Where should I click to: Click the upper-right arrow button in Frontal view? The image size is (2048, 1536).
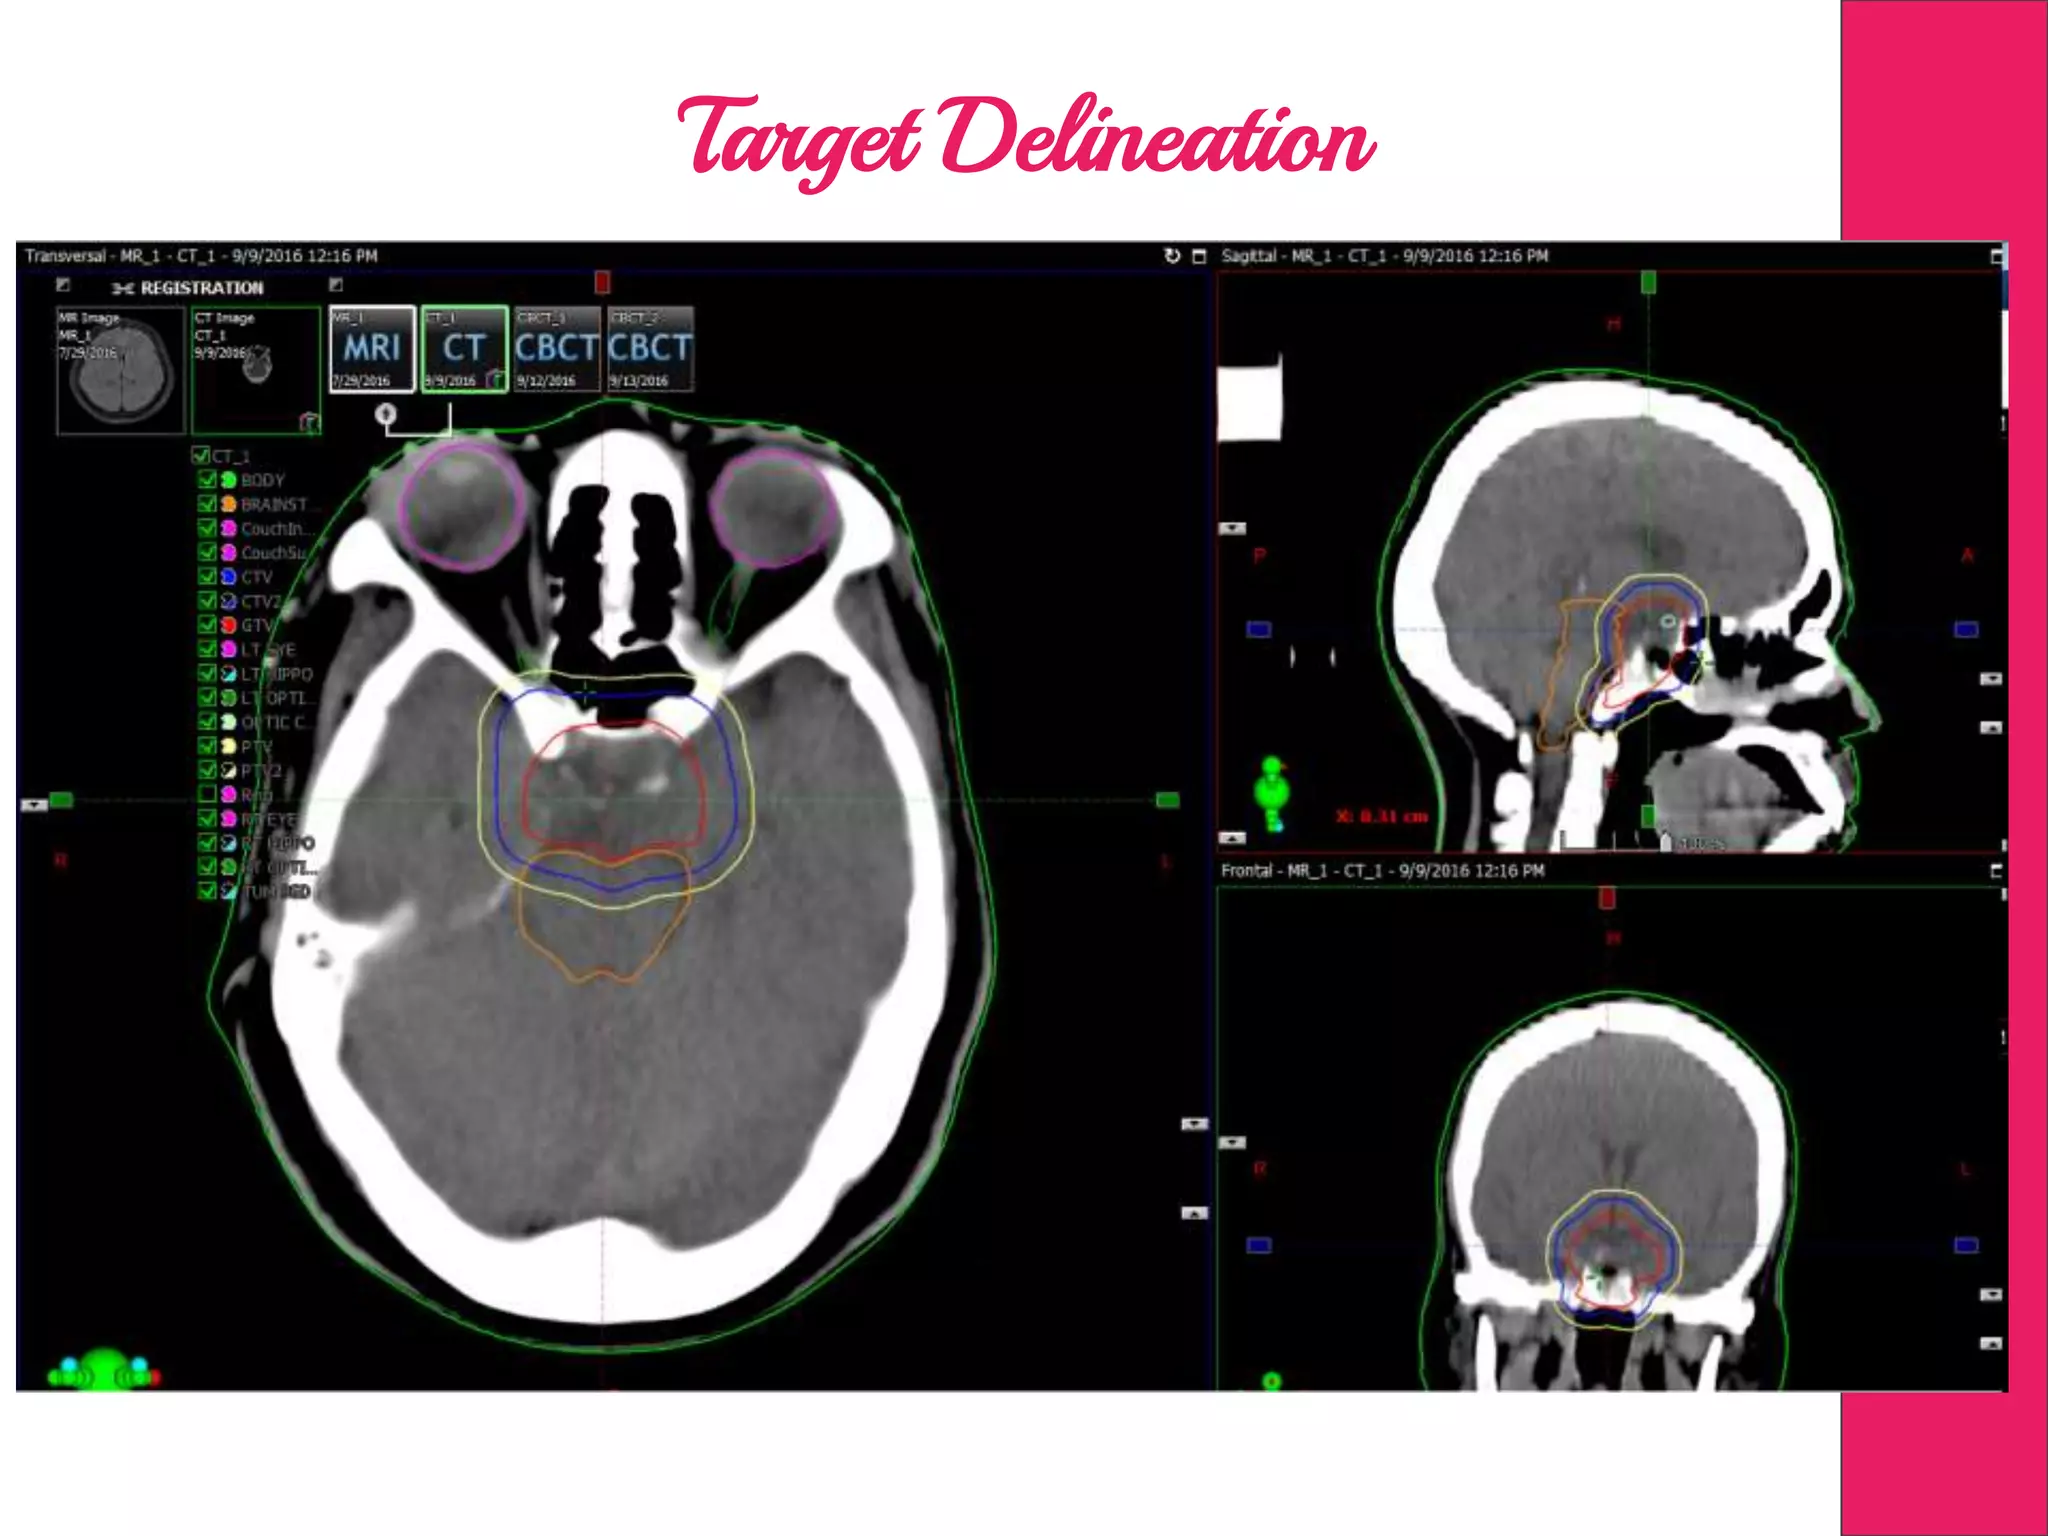tap(1991, 1295)
